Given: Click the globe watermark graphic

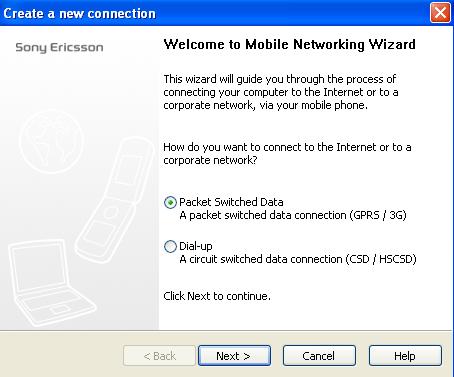Looking at the screenshot, I should (x=51, y=141).
